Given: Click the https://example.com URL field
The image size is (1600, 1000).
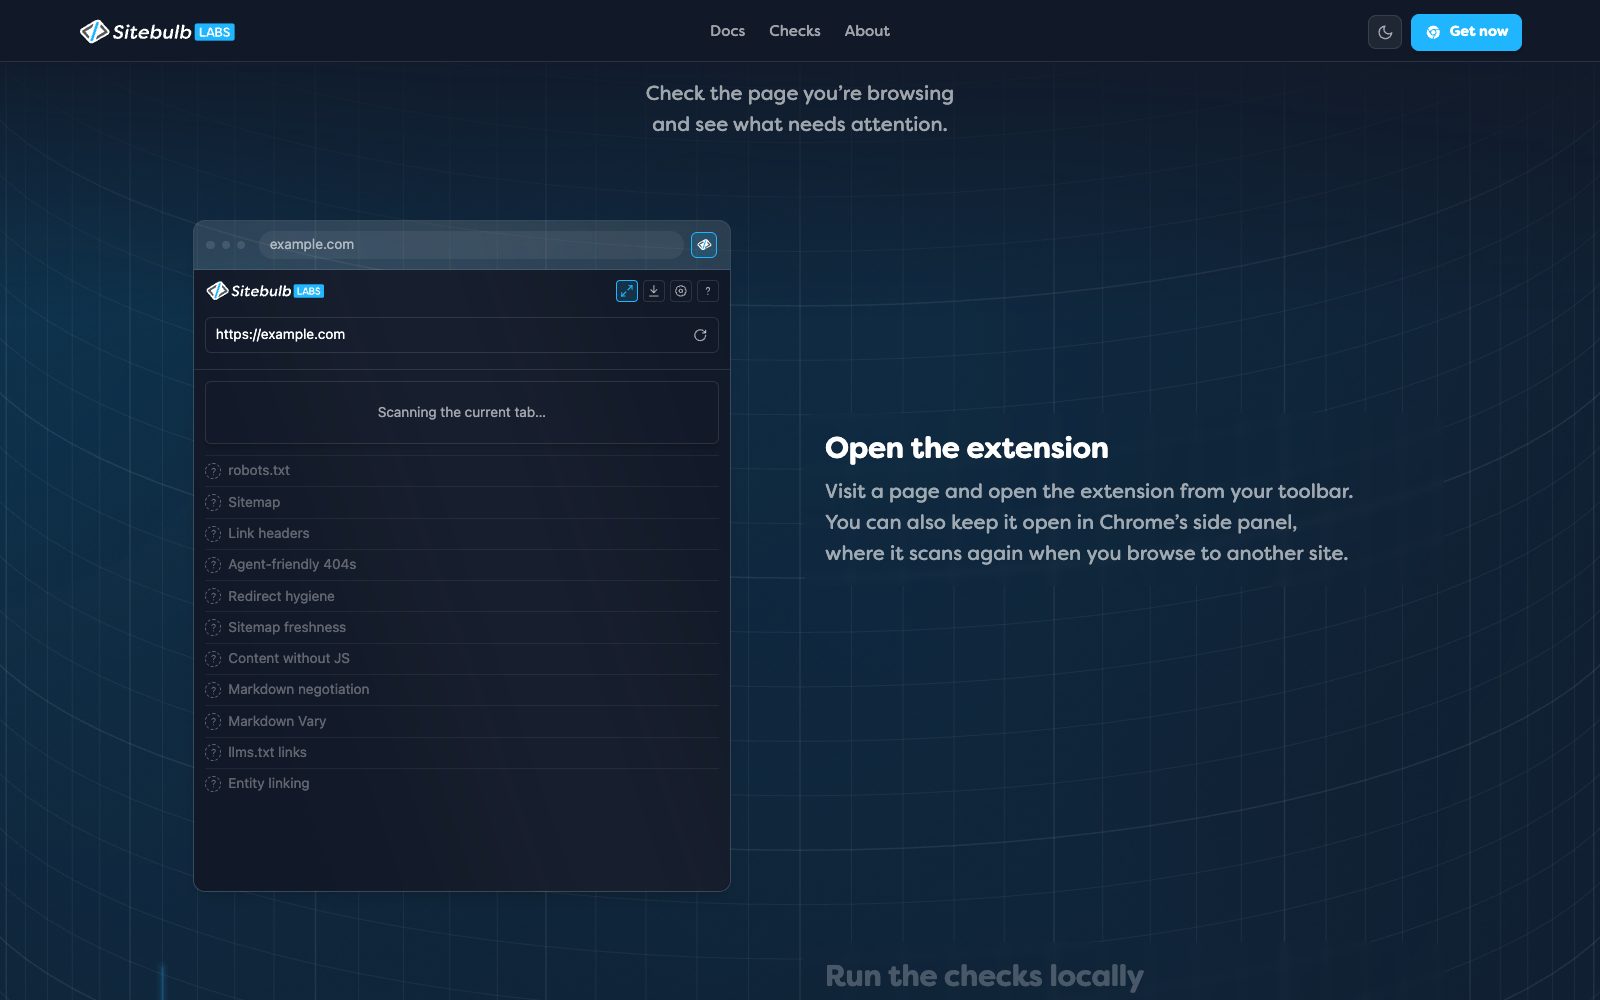Looking at the screenshot, I should (462, 335).
